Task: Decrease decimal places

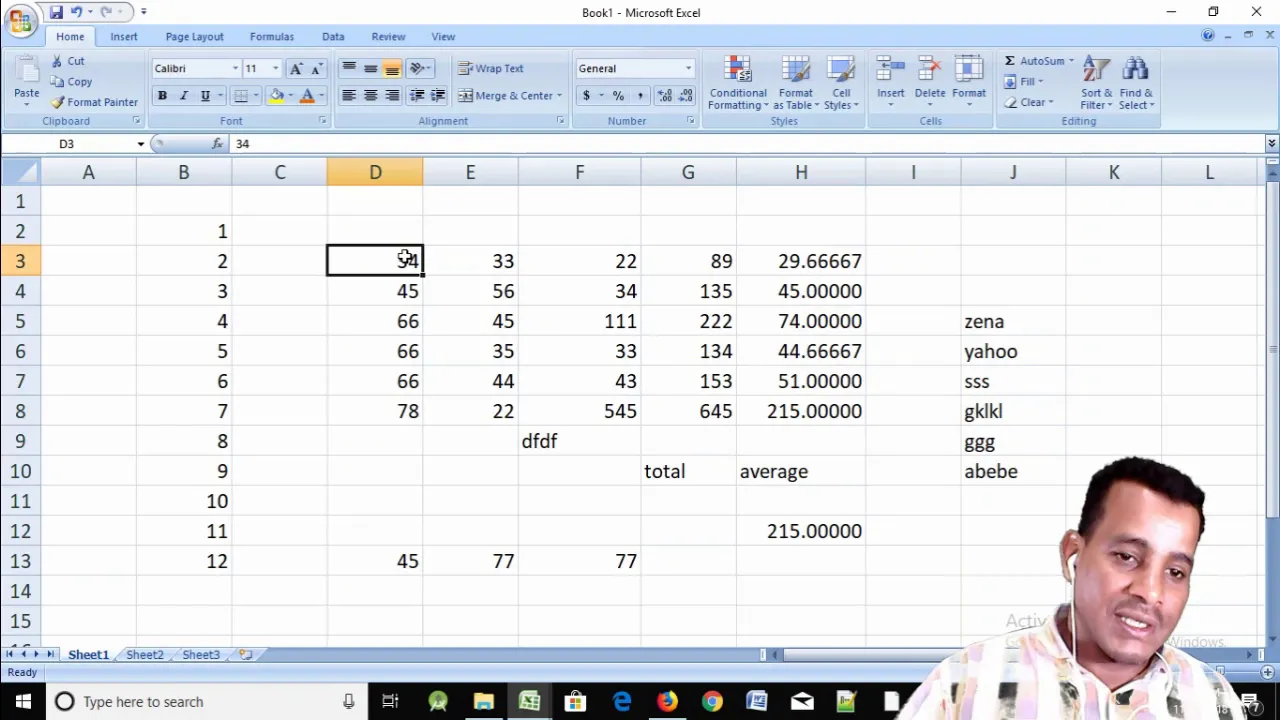Action: click(x=686, y=96)
